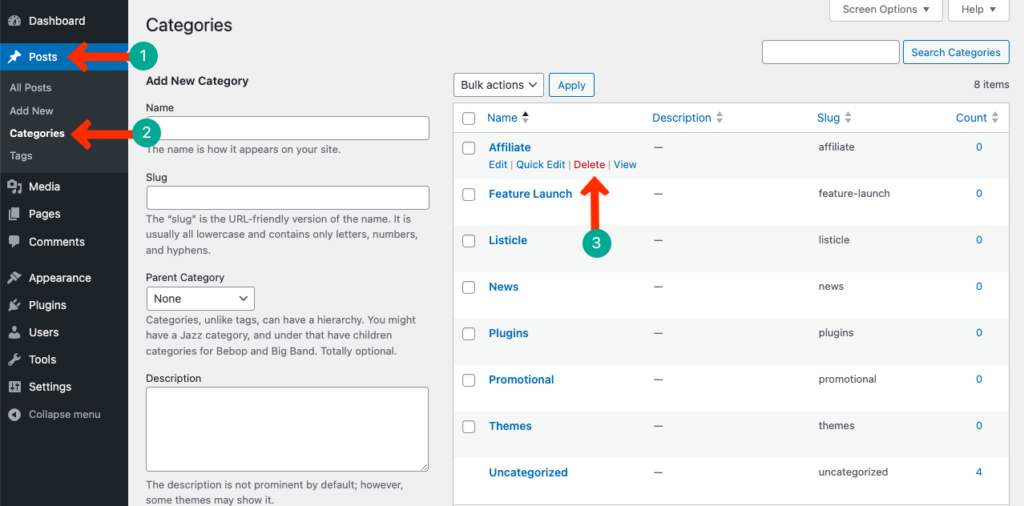Check the News category checkbox
1024x506 pixels.
pyautogui.click(x=469, y=287)
